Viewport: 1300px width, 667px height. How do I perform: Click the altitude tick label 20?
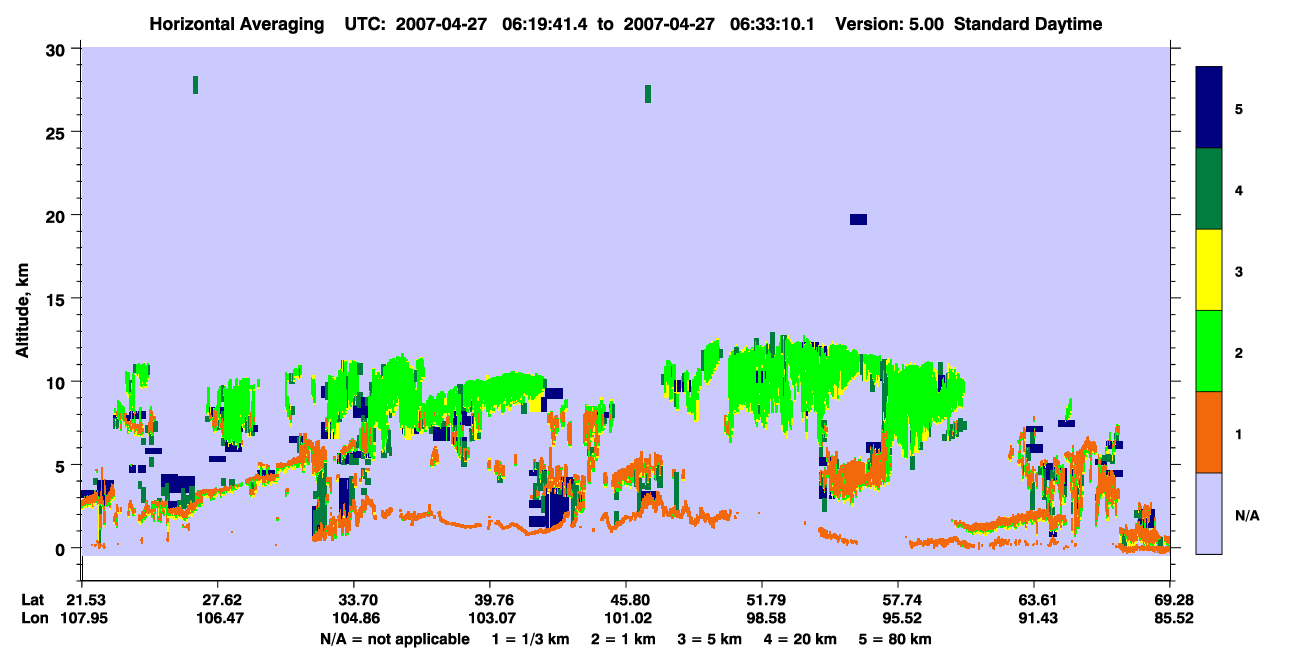point(58,215)
